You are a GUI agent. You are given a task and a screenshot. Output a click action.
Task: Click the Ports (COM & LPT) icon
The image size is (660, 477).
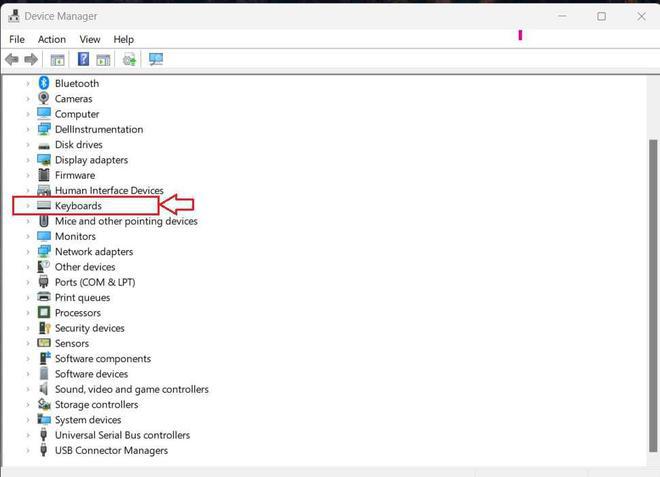pyautogui.click(x=43, y=282)
